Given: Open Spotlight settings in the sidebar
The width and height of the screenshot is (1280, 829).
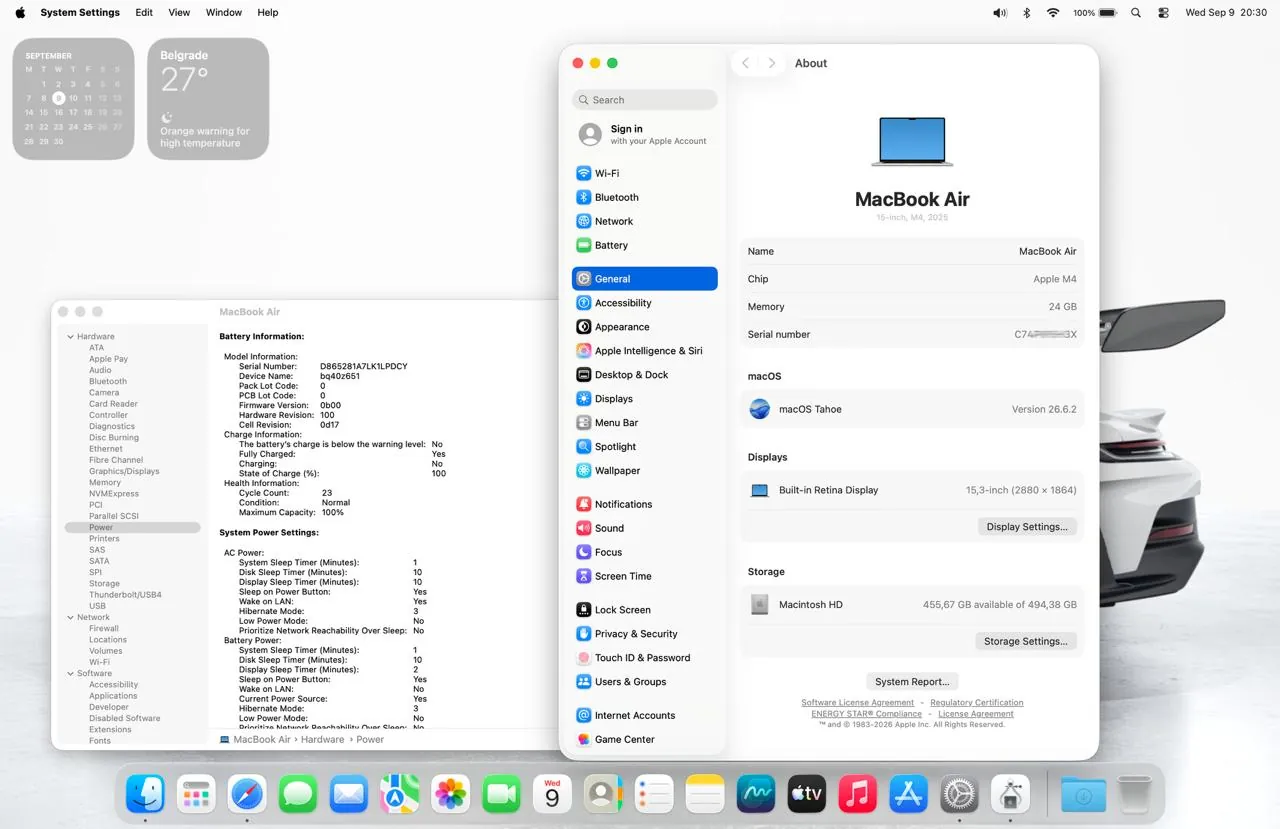Looking at the screenshot, I should click(644, 447).
